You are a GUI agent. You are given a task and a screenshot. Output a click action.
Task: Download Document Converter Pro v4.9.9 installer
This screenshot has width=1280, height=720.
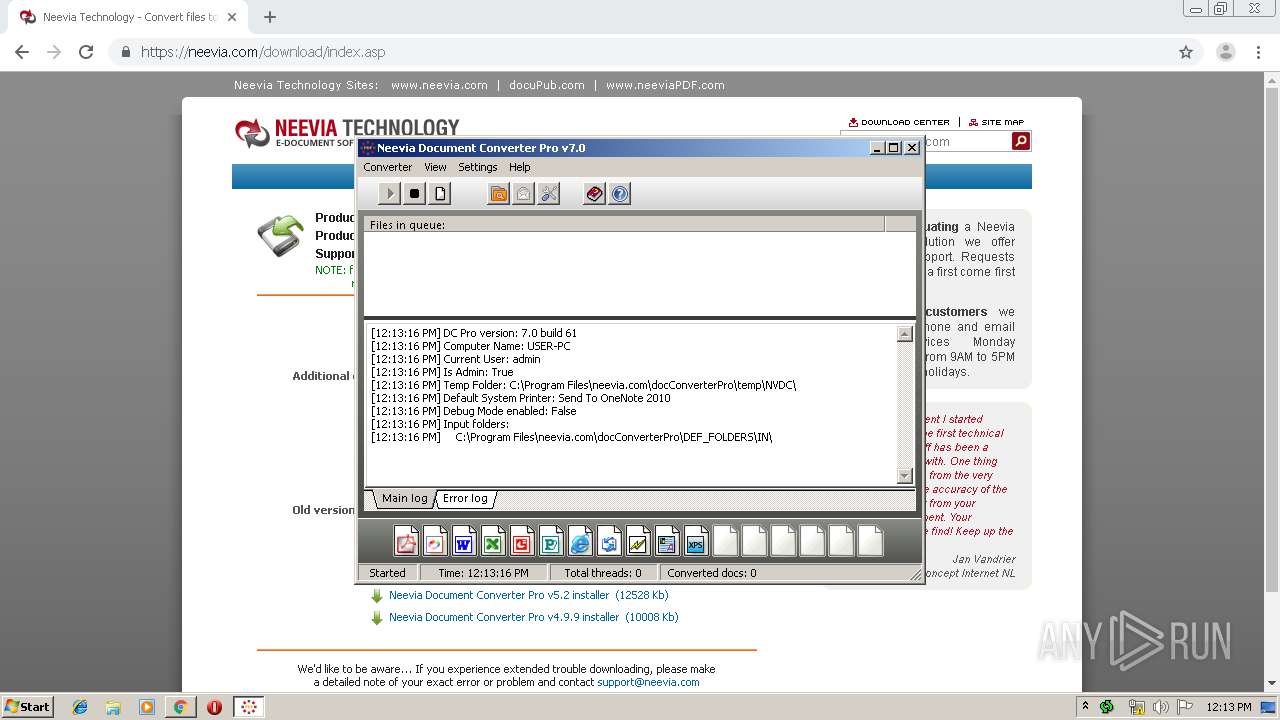533,617
